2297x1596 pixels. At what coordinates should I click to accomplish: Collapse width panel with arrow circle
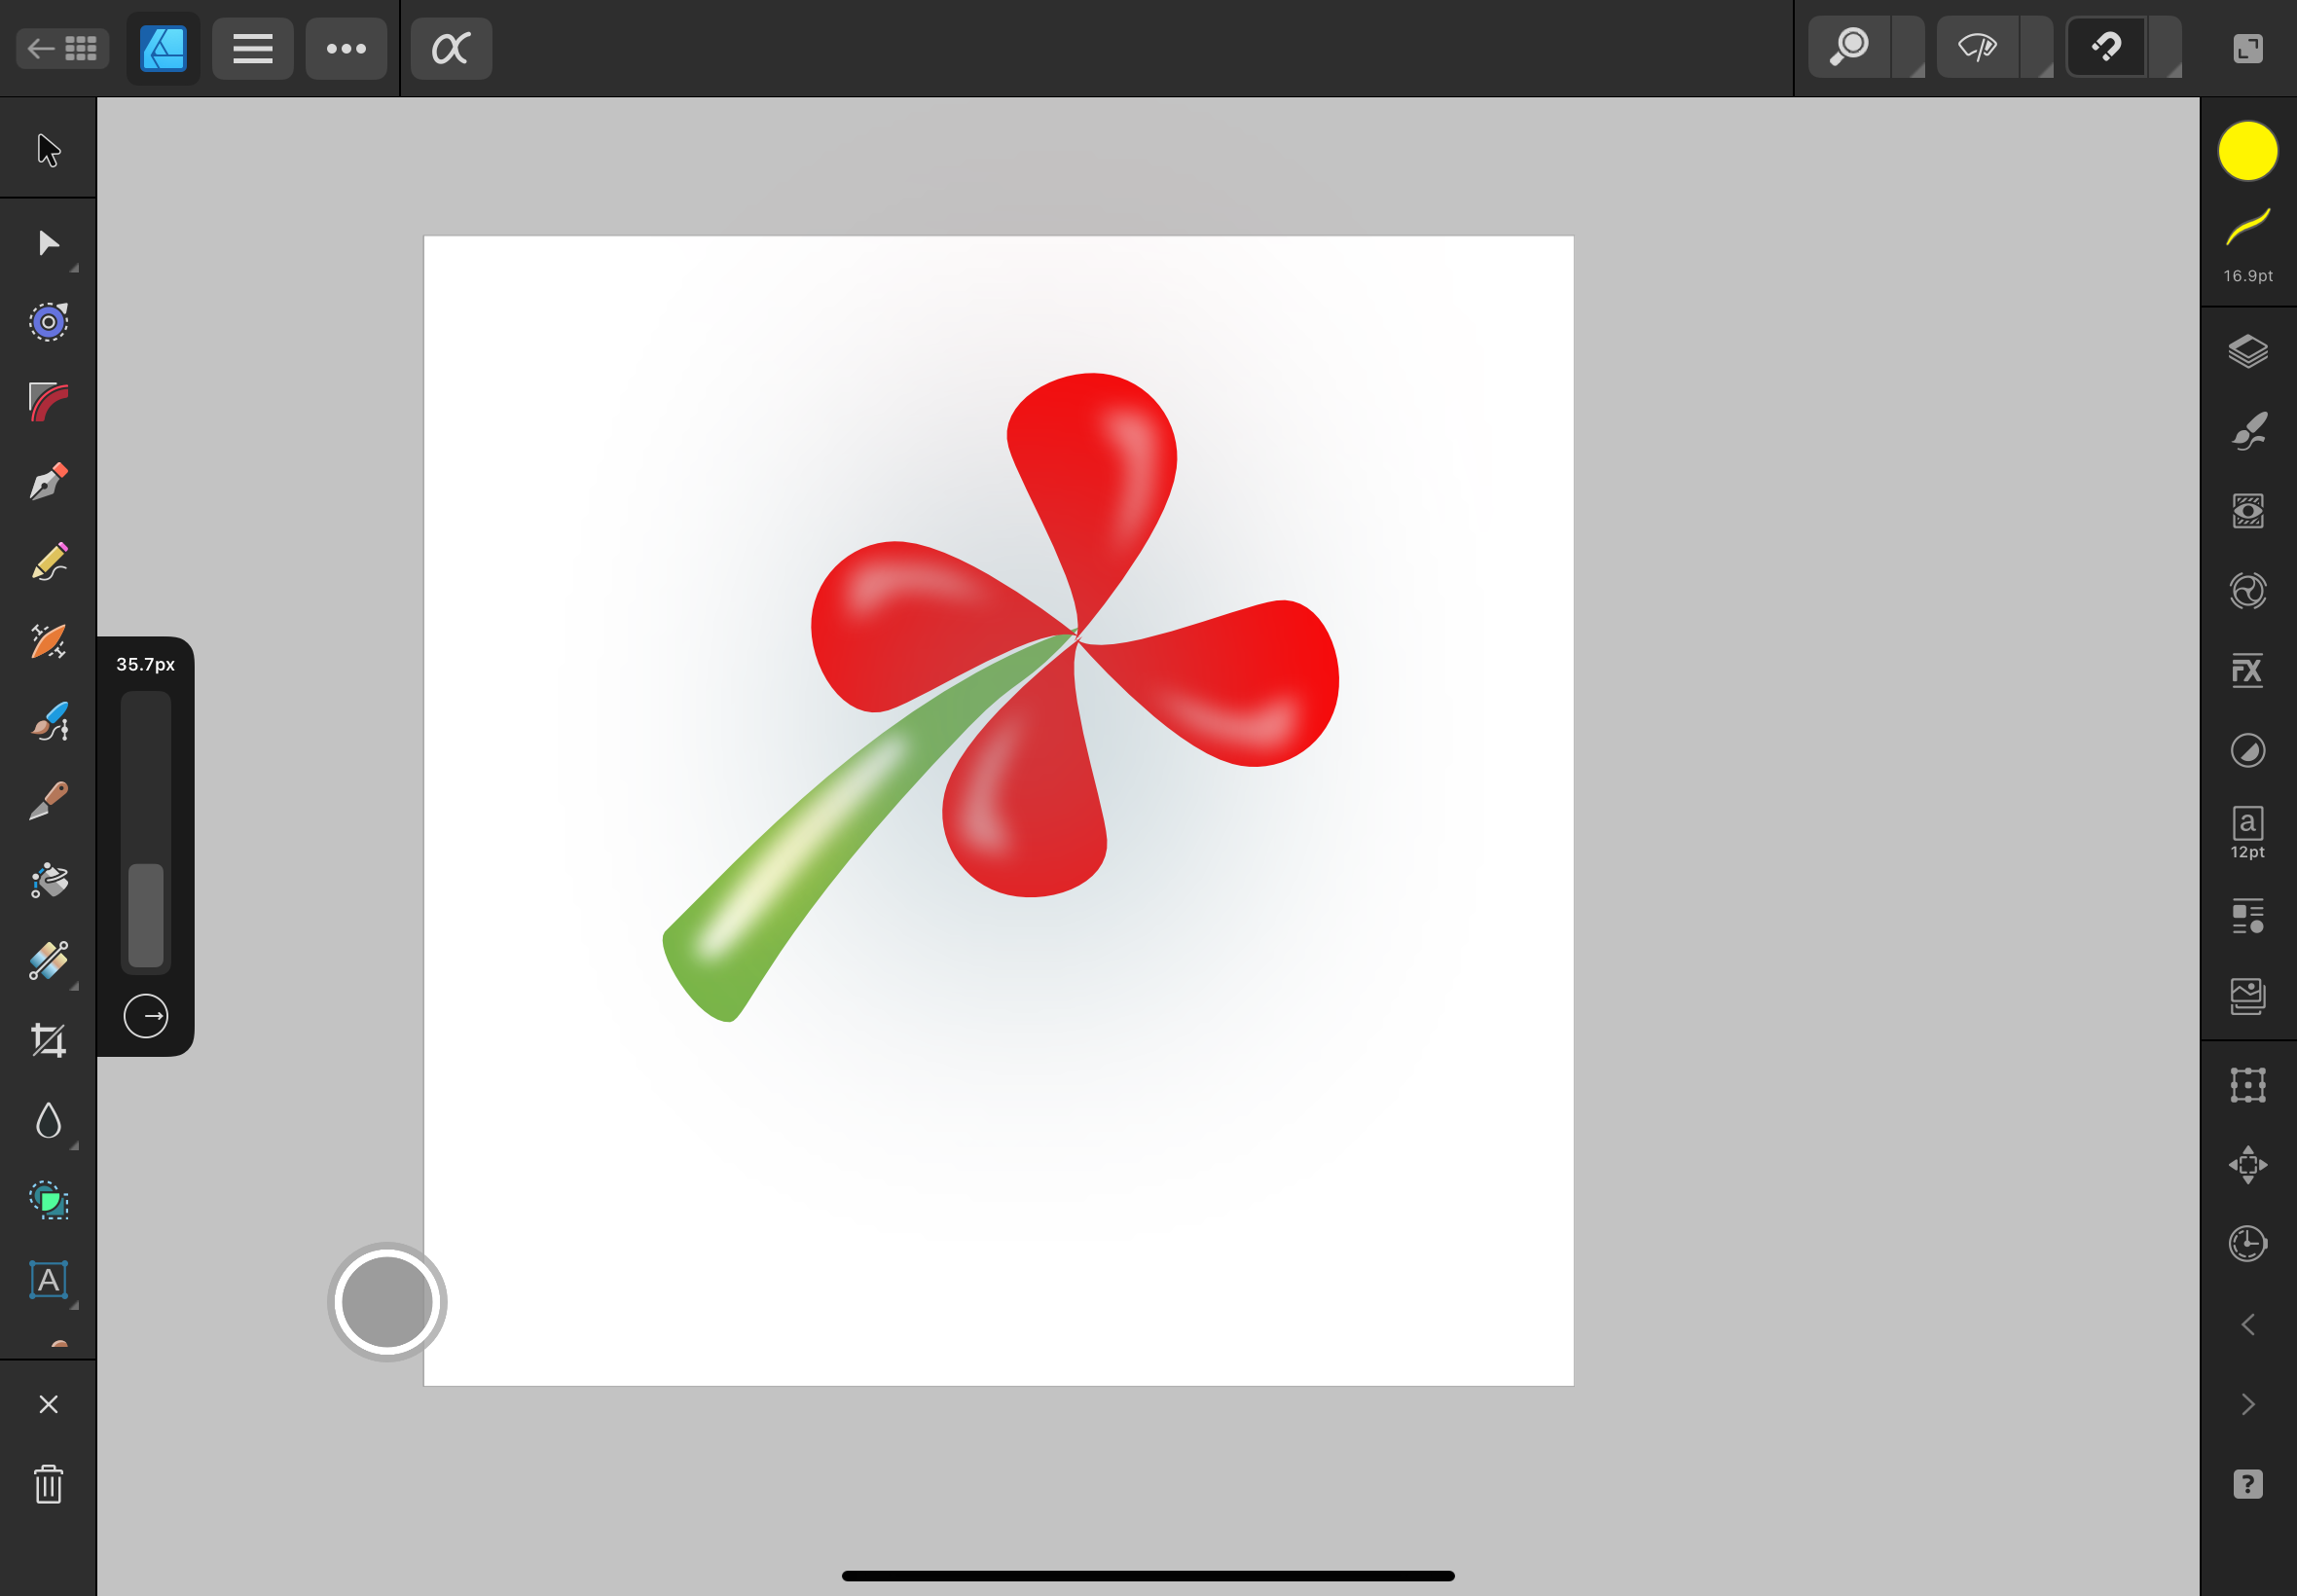(146, 1016)
